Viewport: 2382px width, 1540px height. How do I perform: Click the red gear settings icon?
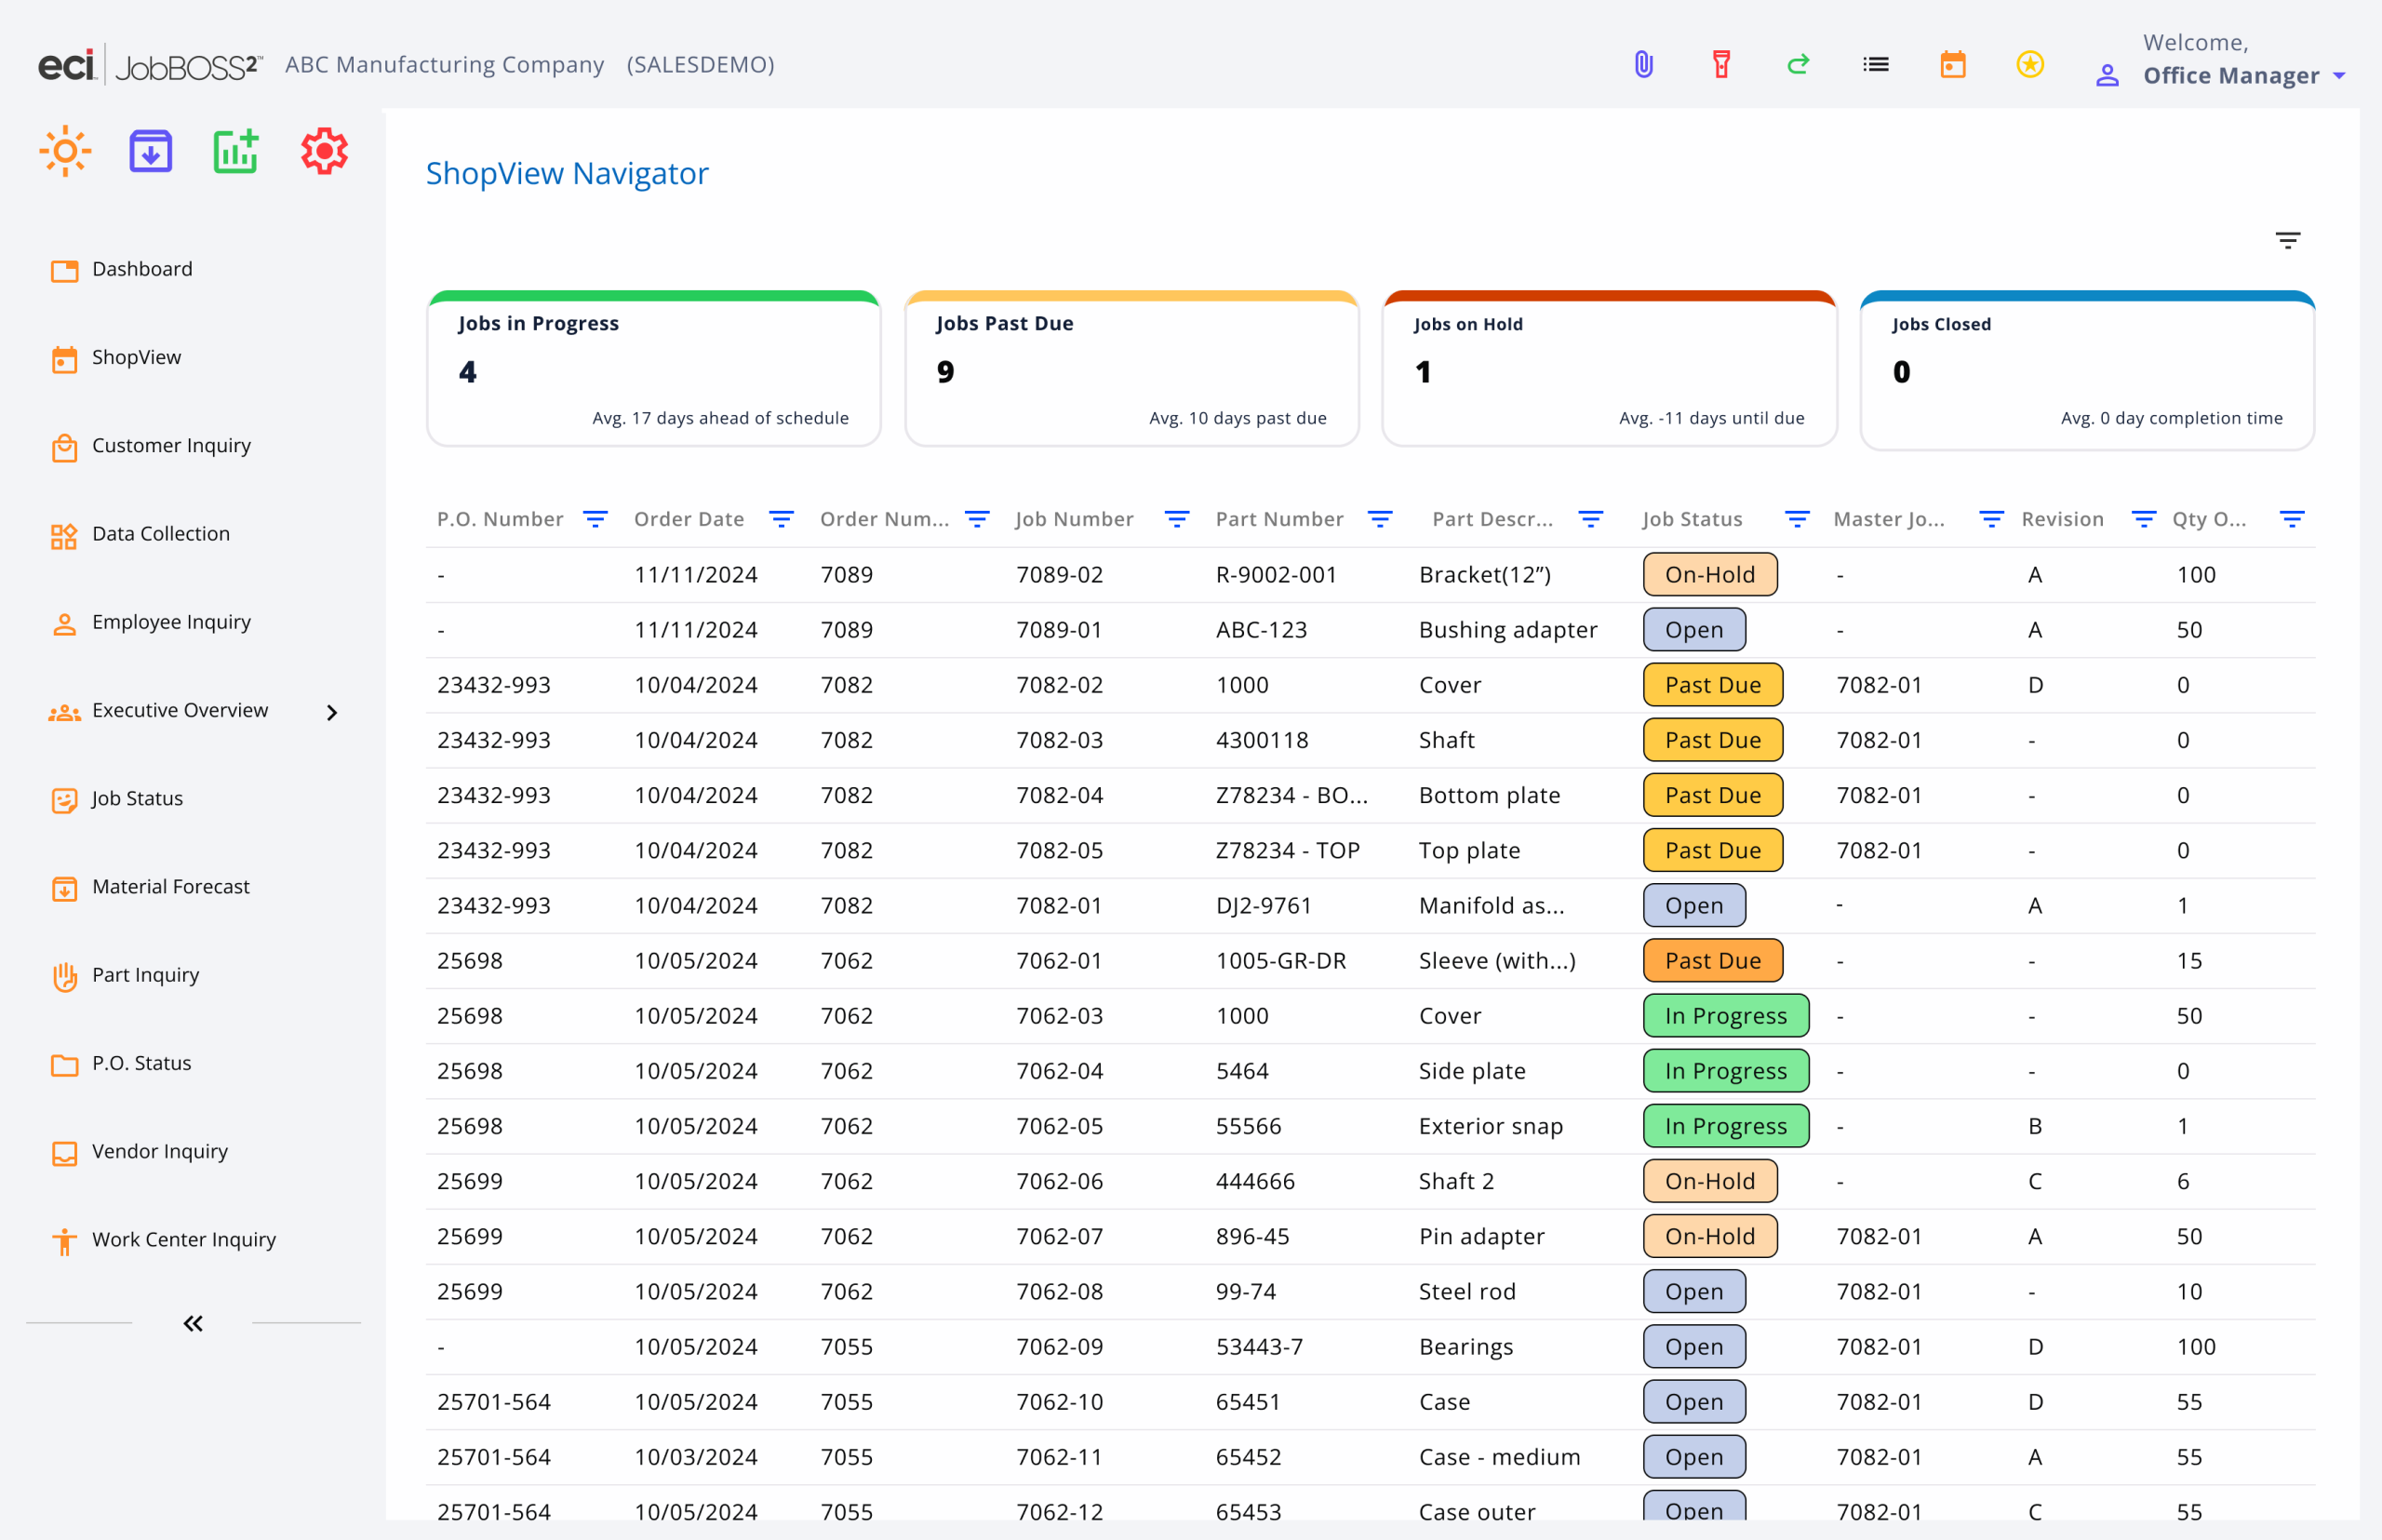324,152
